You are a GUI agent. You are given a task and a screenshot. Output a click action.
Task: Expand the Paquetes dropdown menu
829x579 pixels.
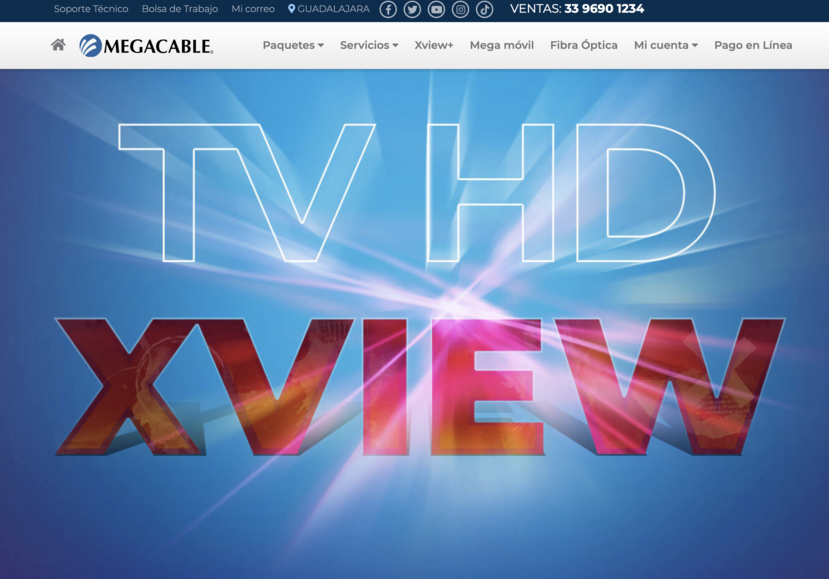[292, 45]
